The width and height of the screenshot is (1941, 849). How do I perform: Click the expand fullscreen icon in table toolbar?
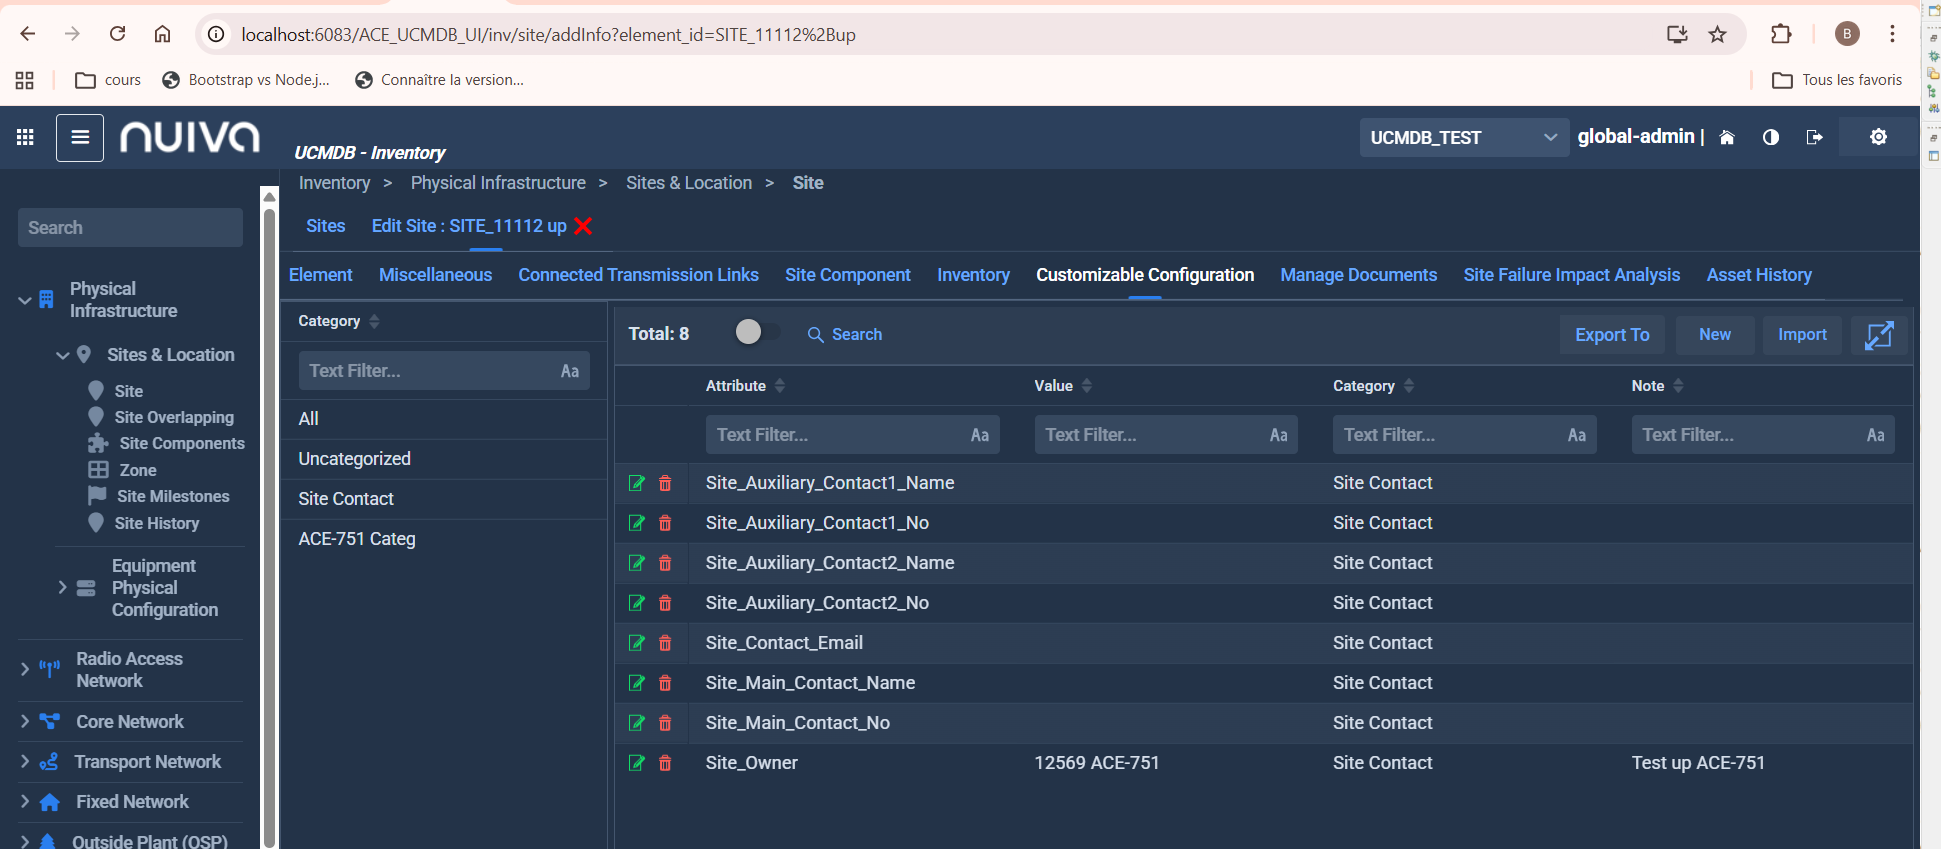[1879, 335]
